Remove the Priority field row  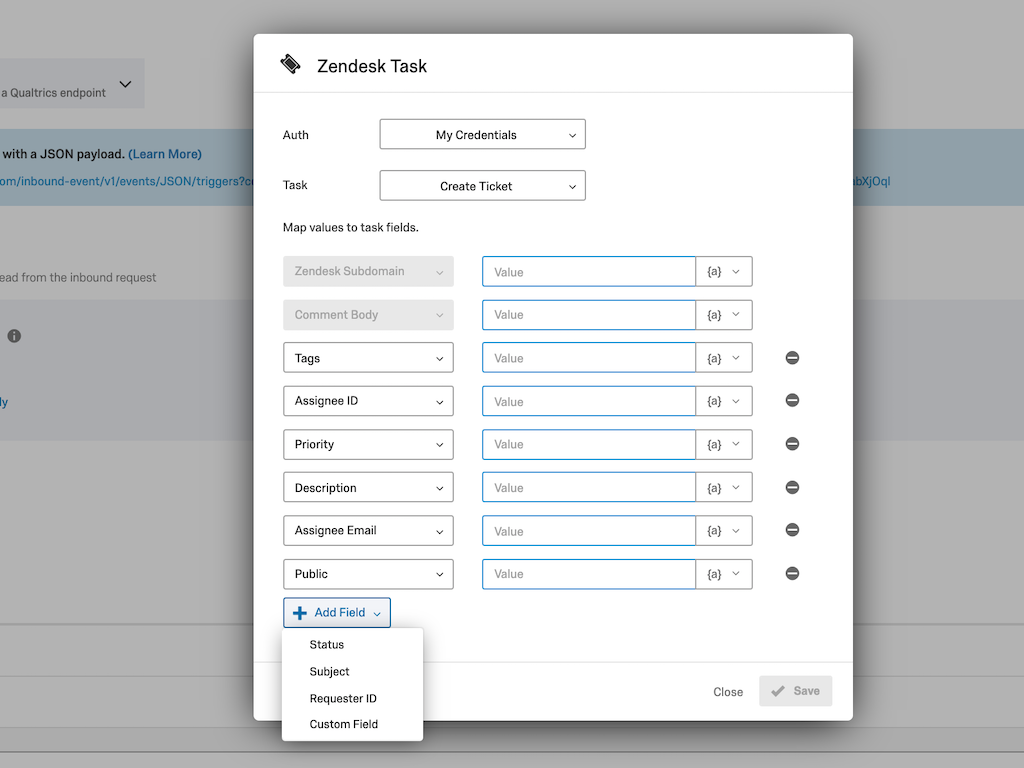[x=792, y=444]
